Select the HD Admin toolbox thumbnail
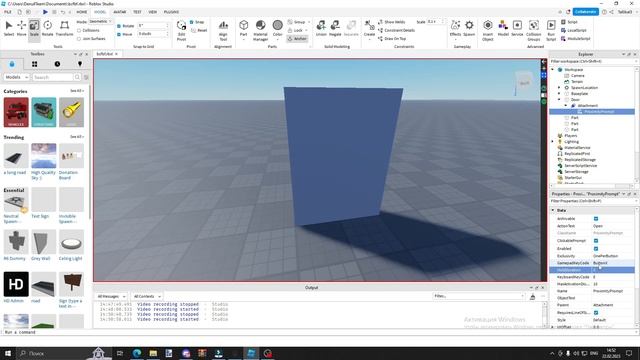The height and width of the screenshot is (360, 640). click(16, 284)
